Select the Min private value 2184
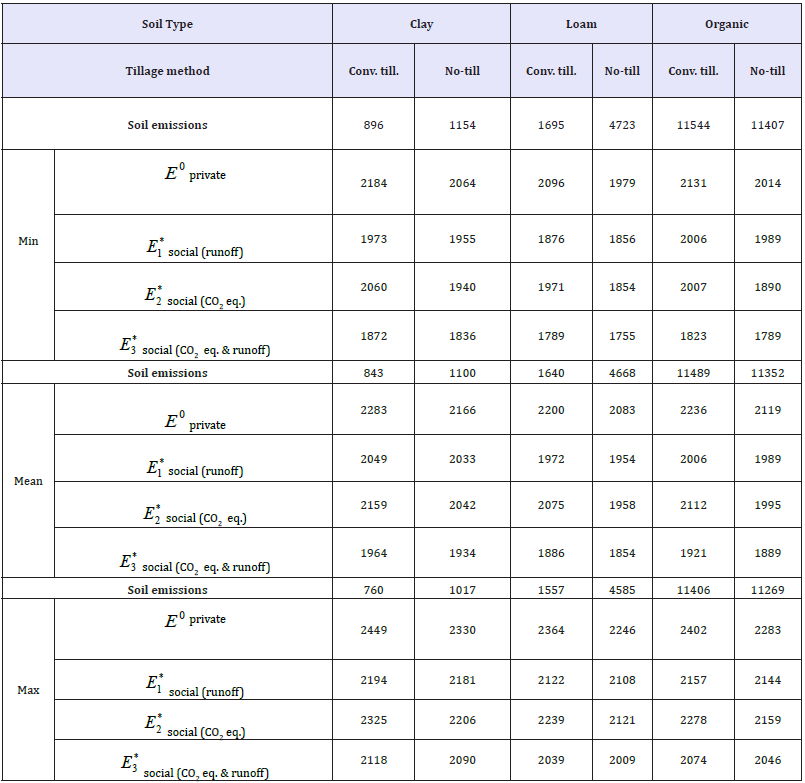 point(373,183)
